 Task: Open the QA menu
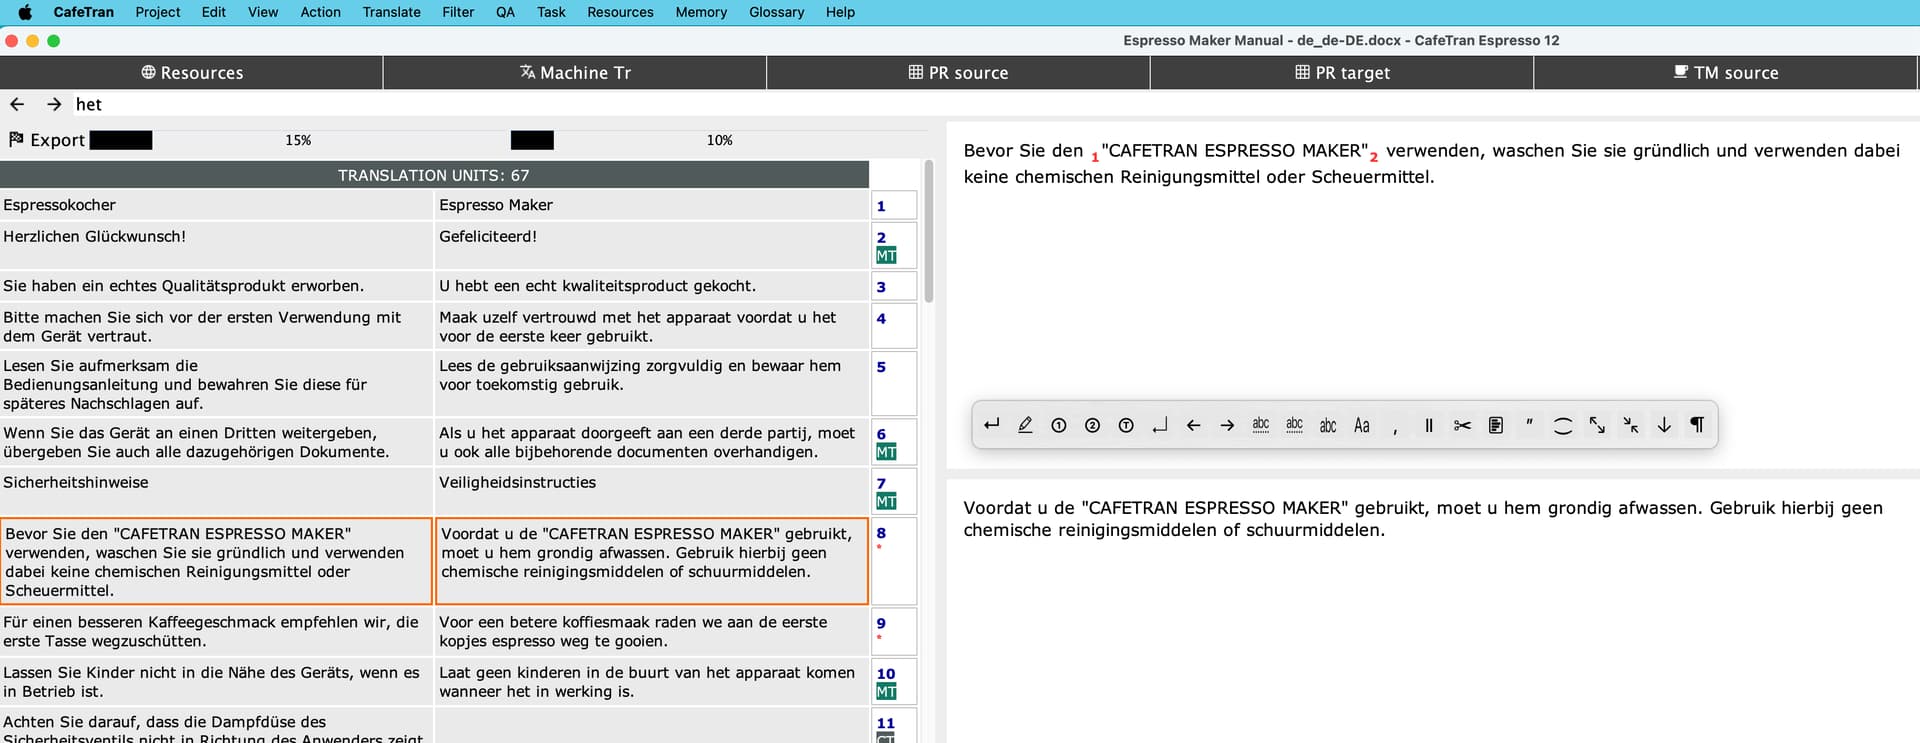(x=506, y=12)
